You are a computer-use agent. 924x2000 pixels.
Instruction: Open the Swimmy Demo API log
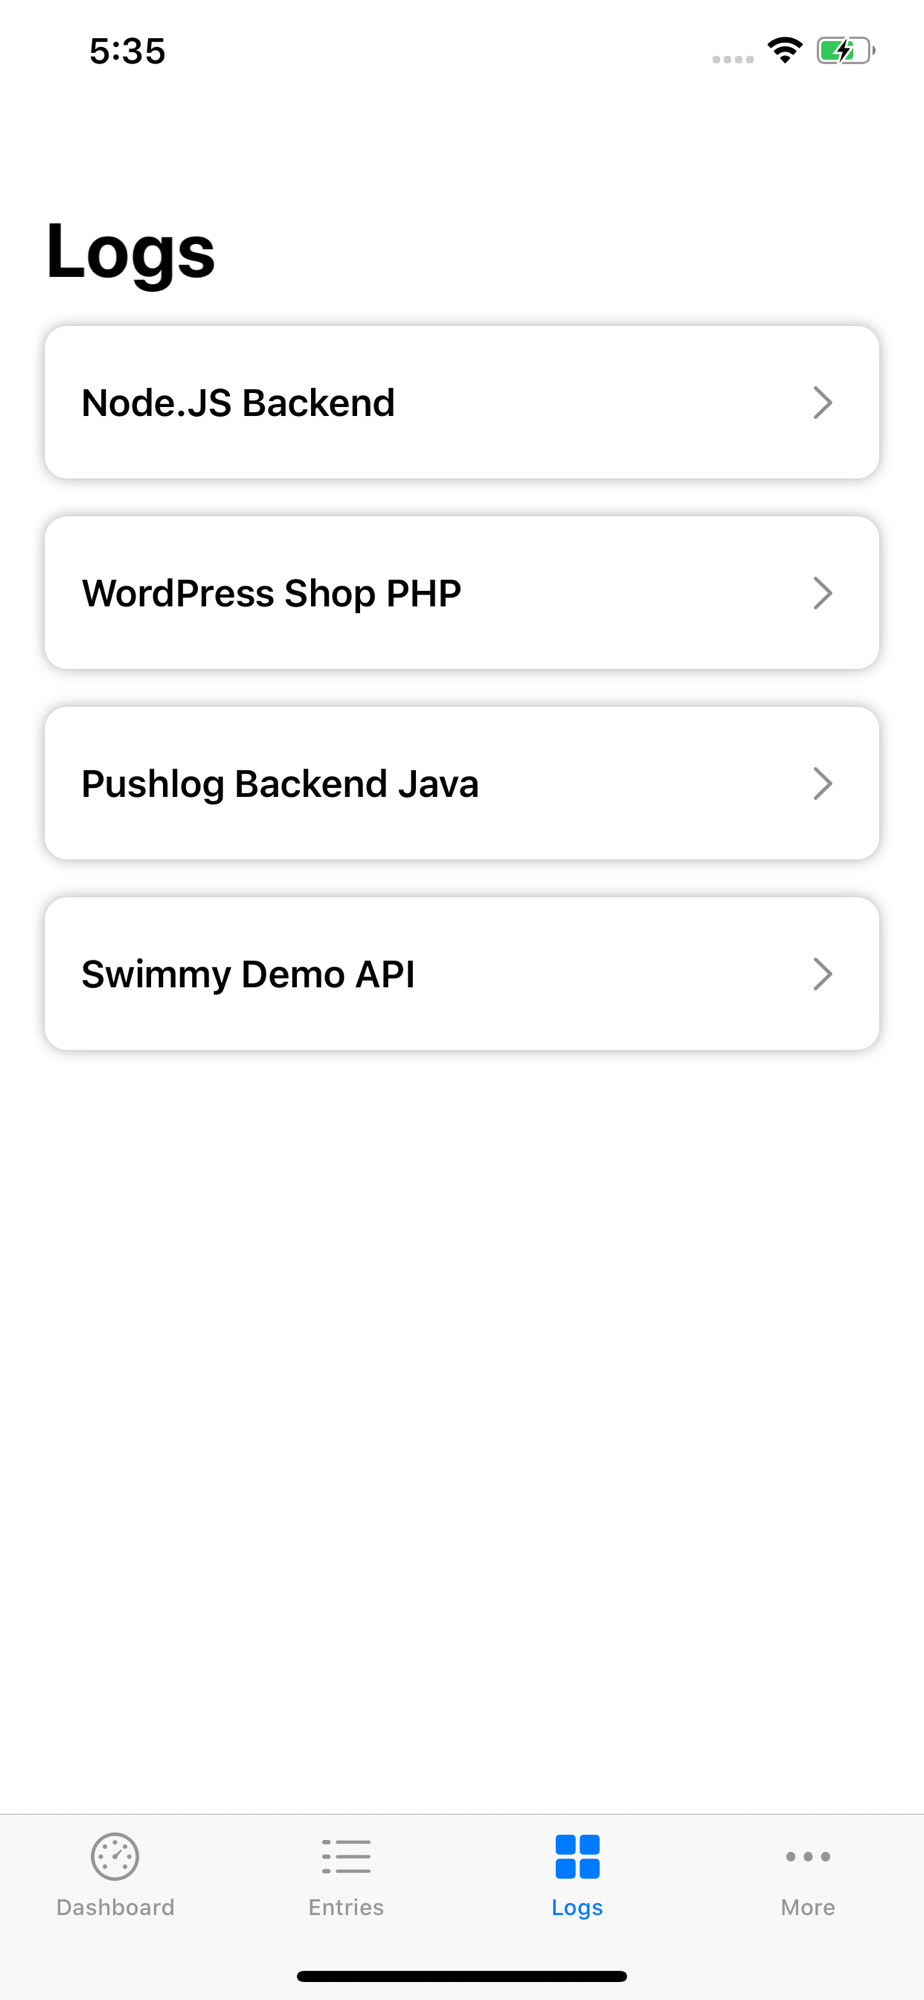pos(248,974)
